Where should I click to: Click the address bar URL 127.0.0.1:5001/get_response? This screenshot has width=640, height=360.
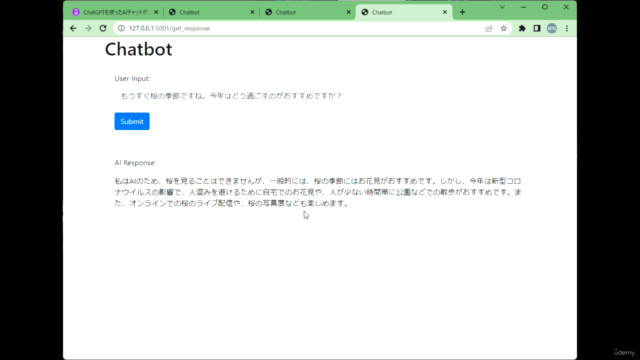click(169, 28)
